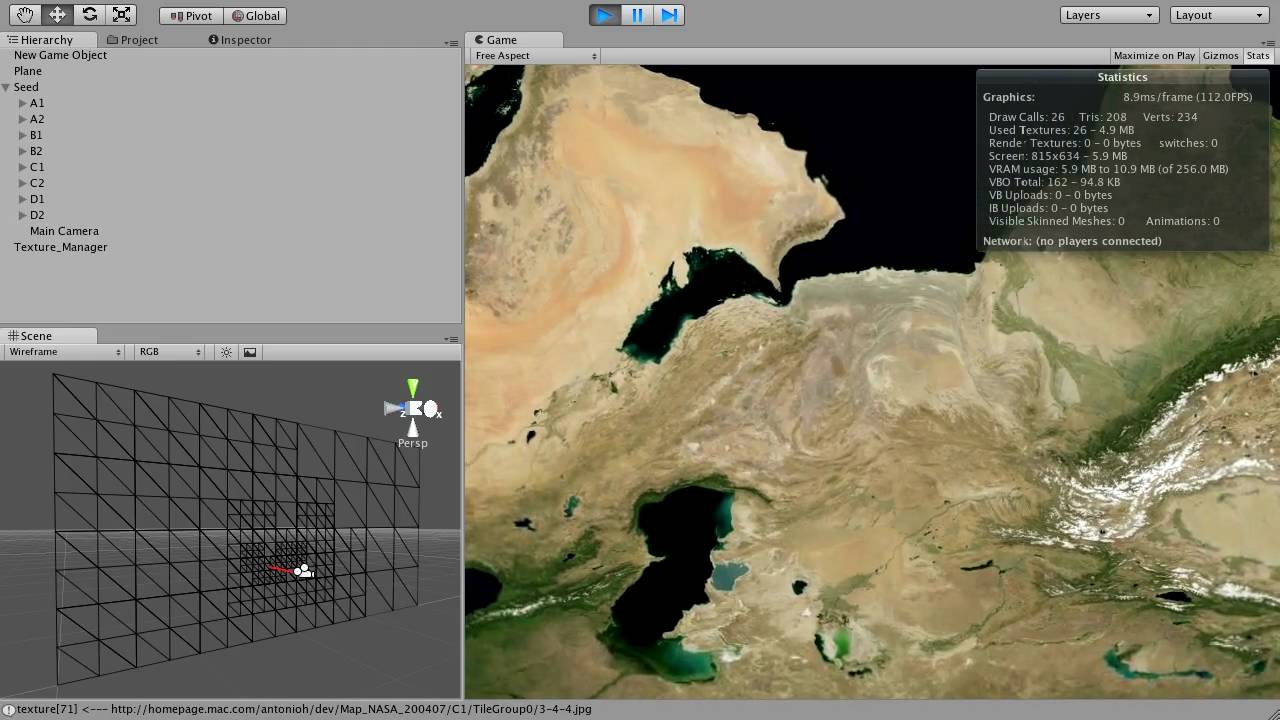The image size is (1280, 720).
Task: Toggle scene lighting in the Scene view toolbar
Action: point(226,352)
